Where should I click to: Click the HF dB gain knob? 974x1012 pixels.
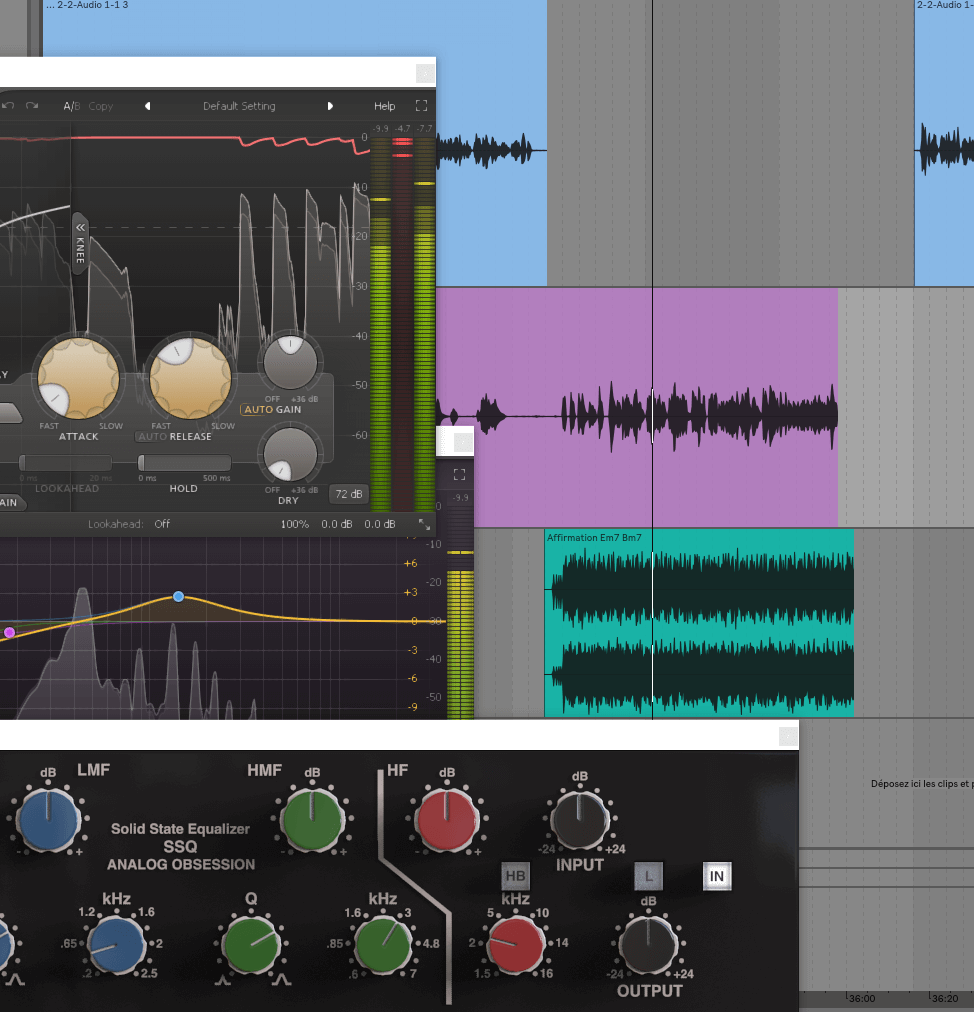coord(447,820)
